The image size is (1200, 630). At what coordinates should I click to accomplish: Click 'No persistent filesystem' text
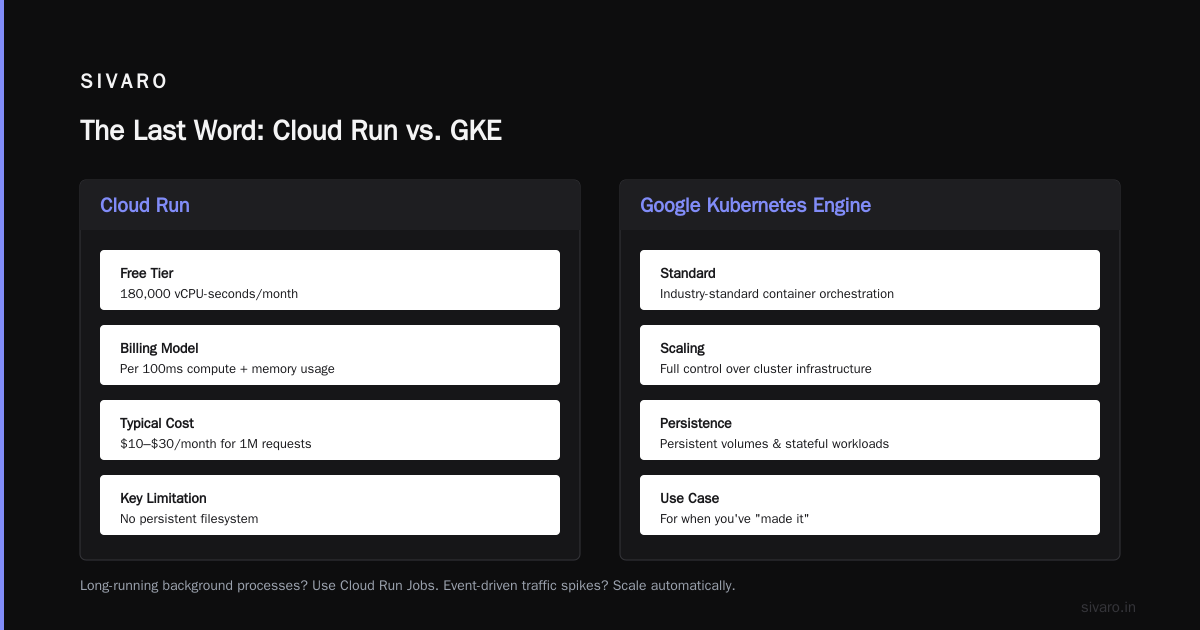pos(189,519)
